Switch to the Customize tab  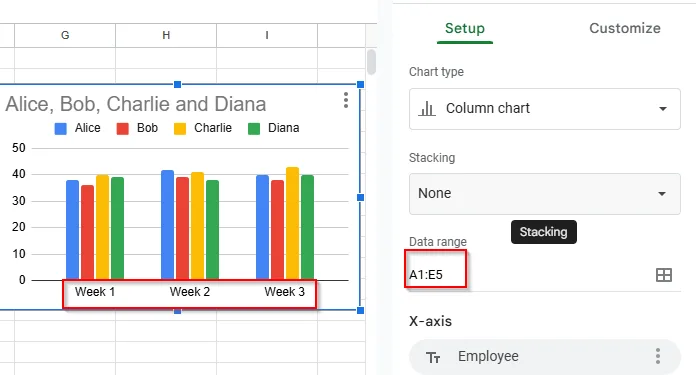pyautogui.click(x=625, y=28)
